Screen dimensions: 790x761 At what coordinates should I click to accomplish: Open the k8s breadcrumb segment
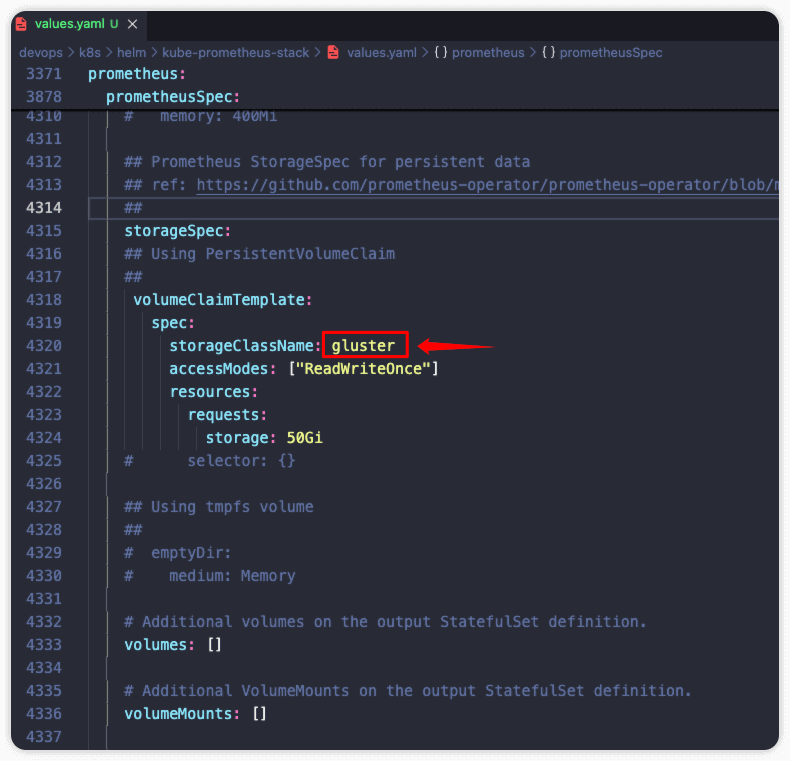(x=90, y=52)
